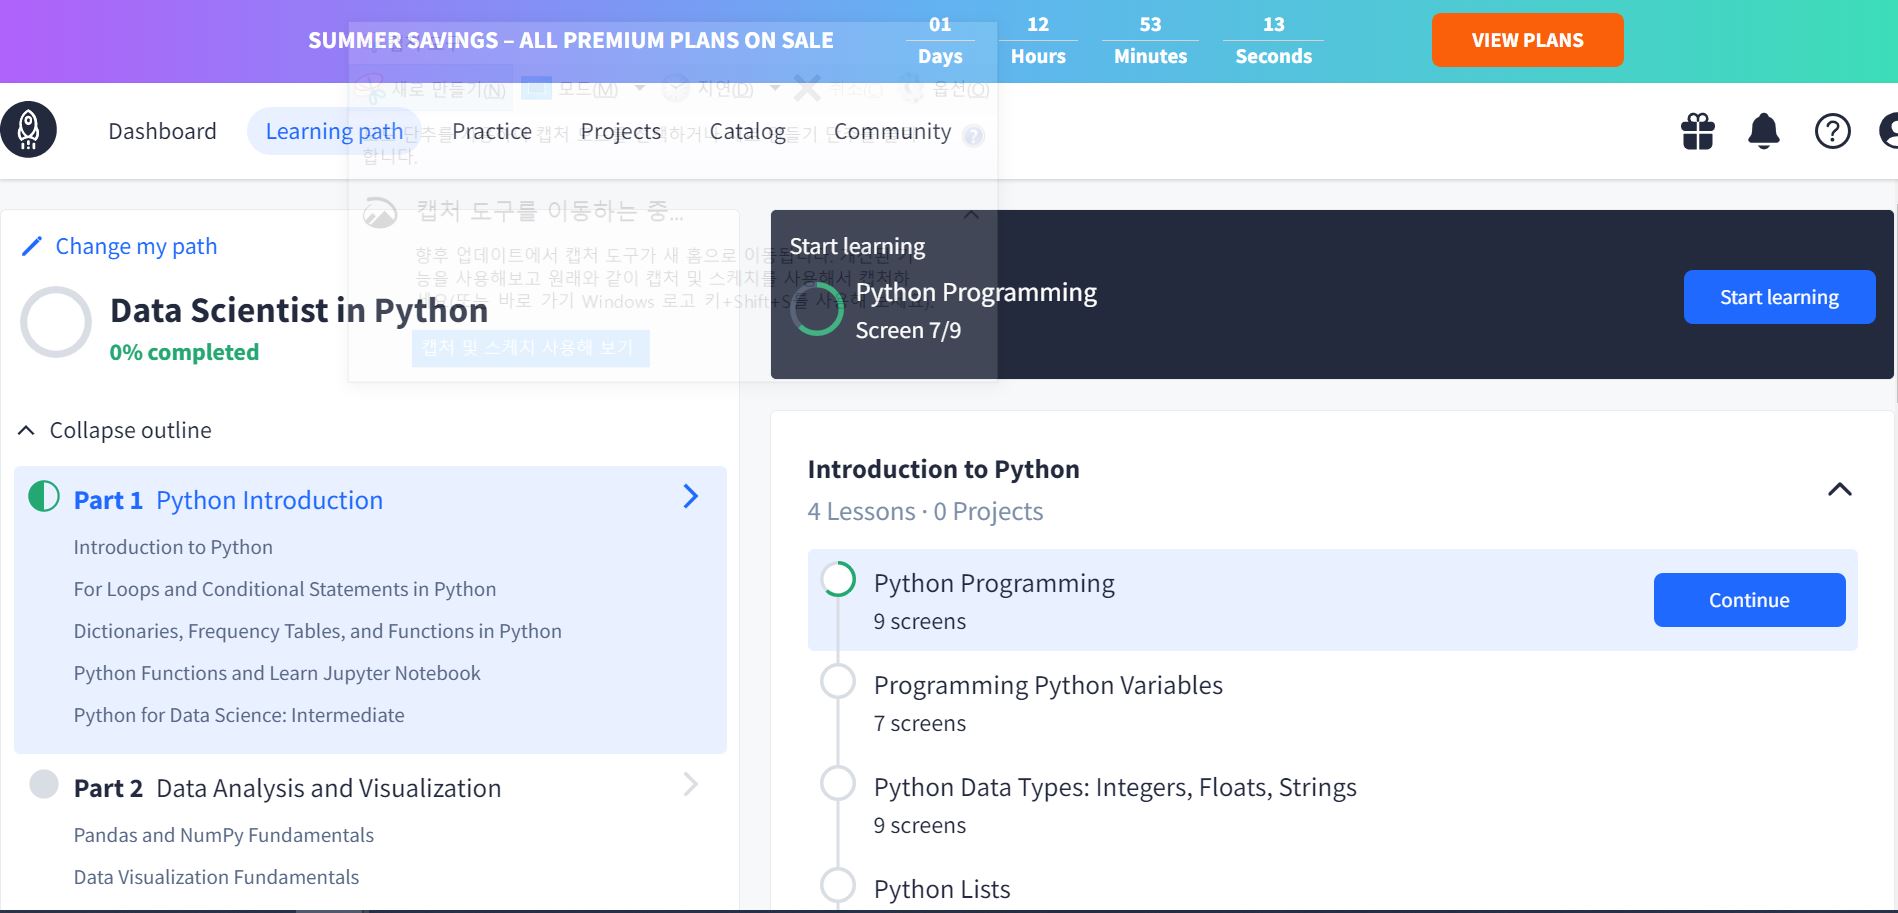This screenshot has height=913, width=1898.
Task: Click the View Plans button
Action: point(1528,40)
